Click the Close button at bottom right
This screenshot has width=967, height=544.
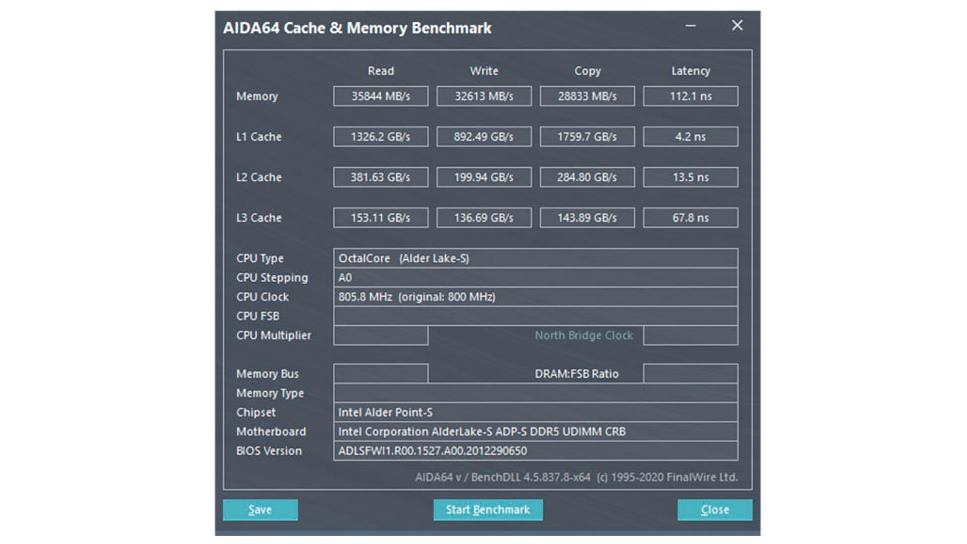tap(714, 510)
